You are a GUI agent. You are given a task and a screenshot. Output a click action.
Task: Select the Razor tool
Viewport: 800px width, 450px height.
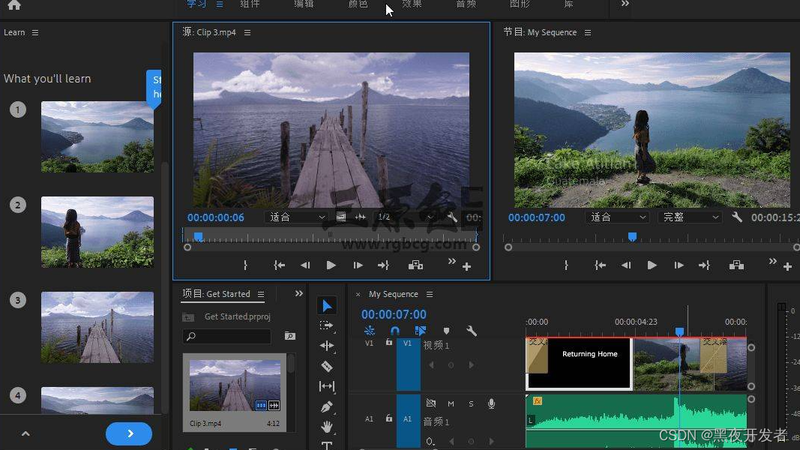point(327,366)
